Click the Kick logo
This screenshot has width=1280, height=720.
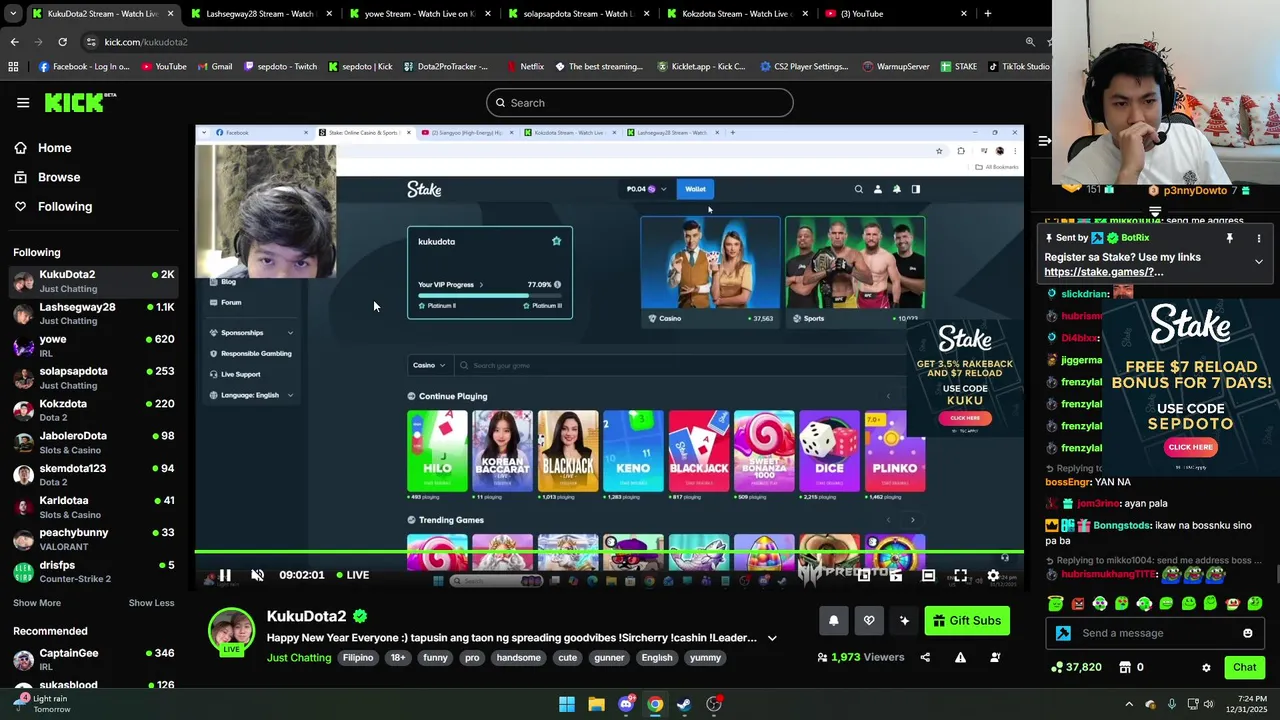80,102
